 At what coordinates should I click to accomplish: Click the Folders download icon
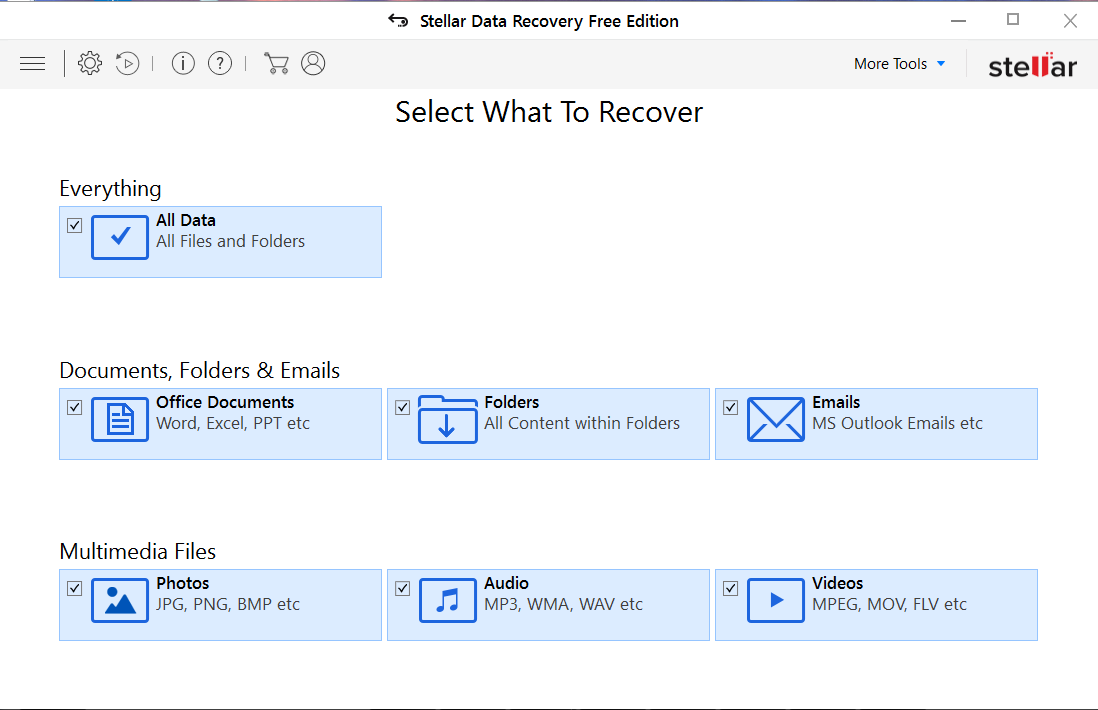click(447, 419)
